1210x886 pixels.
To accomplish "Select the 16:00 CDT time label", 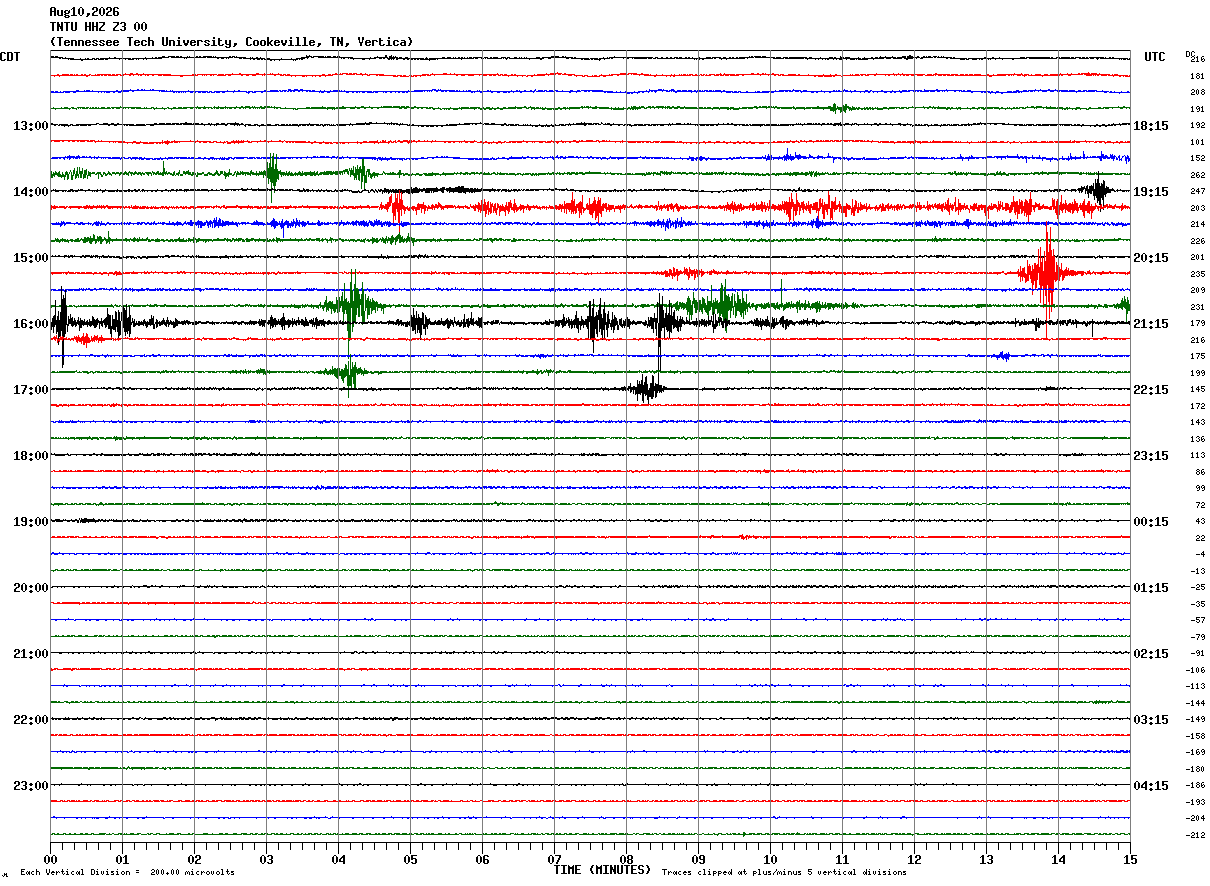I will [30, 324].
